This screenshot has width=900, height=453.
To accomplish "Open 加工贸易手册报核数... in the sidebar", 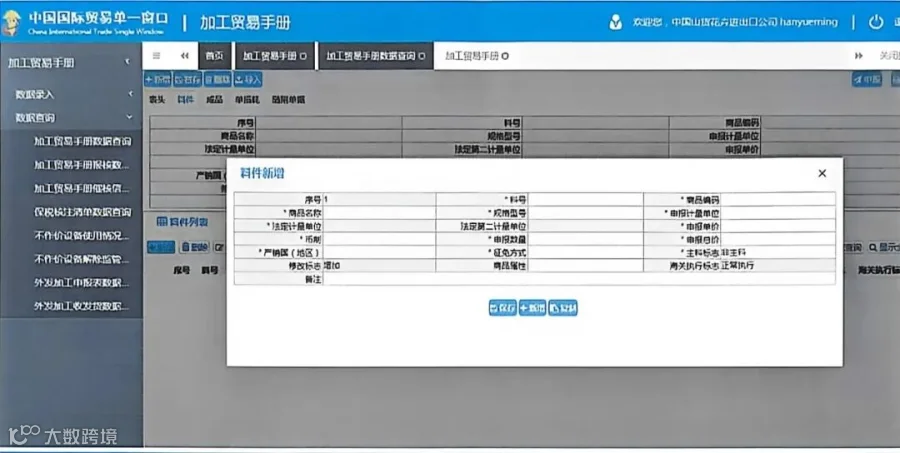I will (x=81, y=165).
